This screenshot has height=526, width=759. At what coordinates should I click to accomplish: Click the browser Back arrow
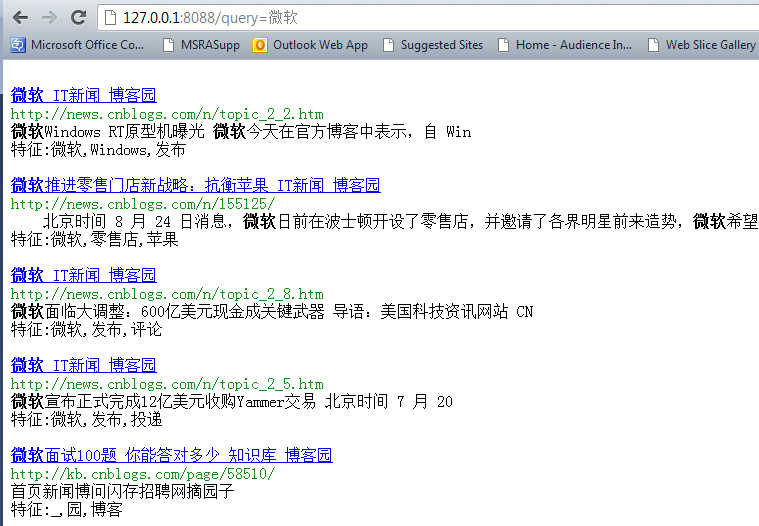click(x=20, y=18)
